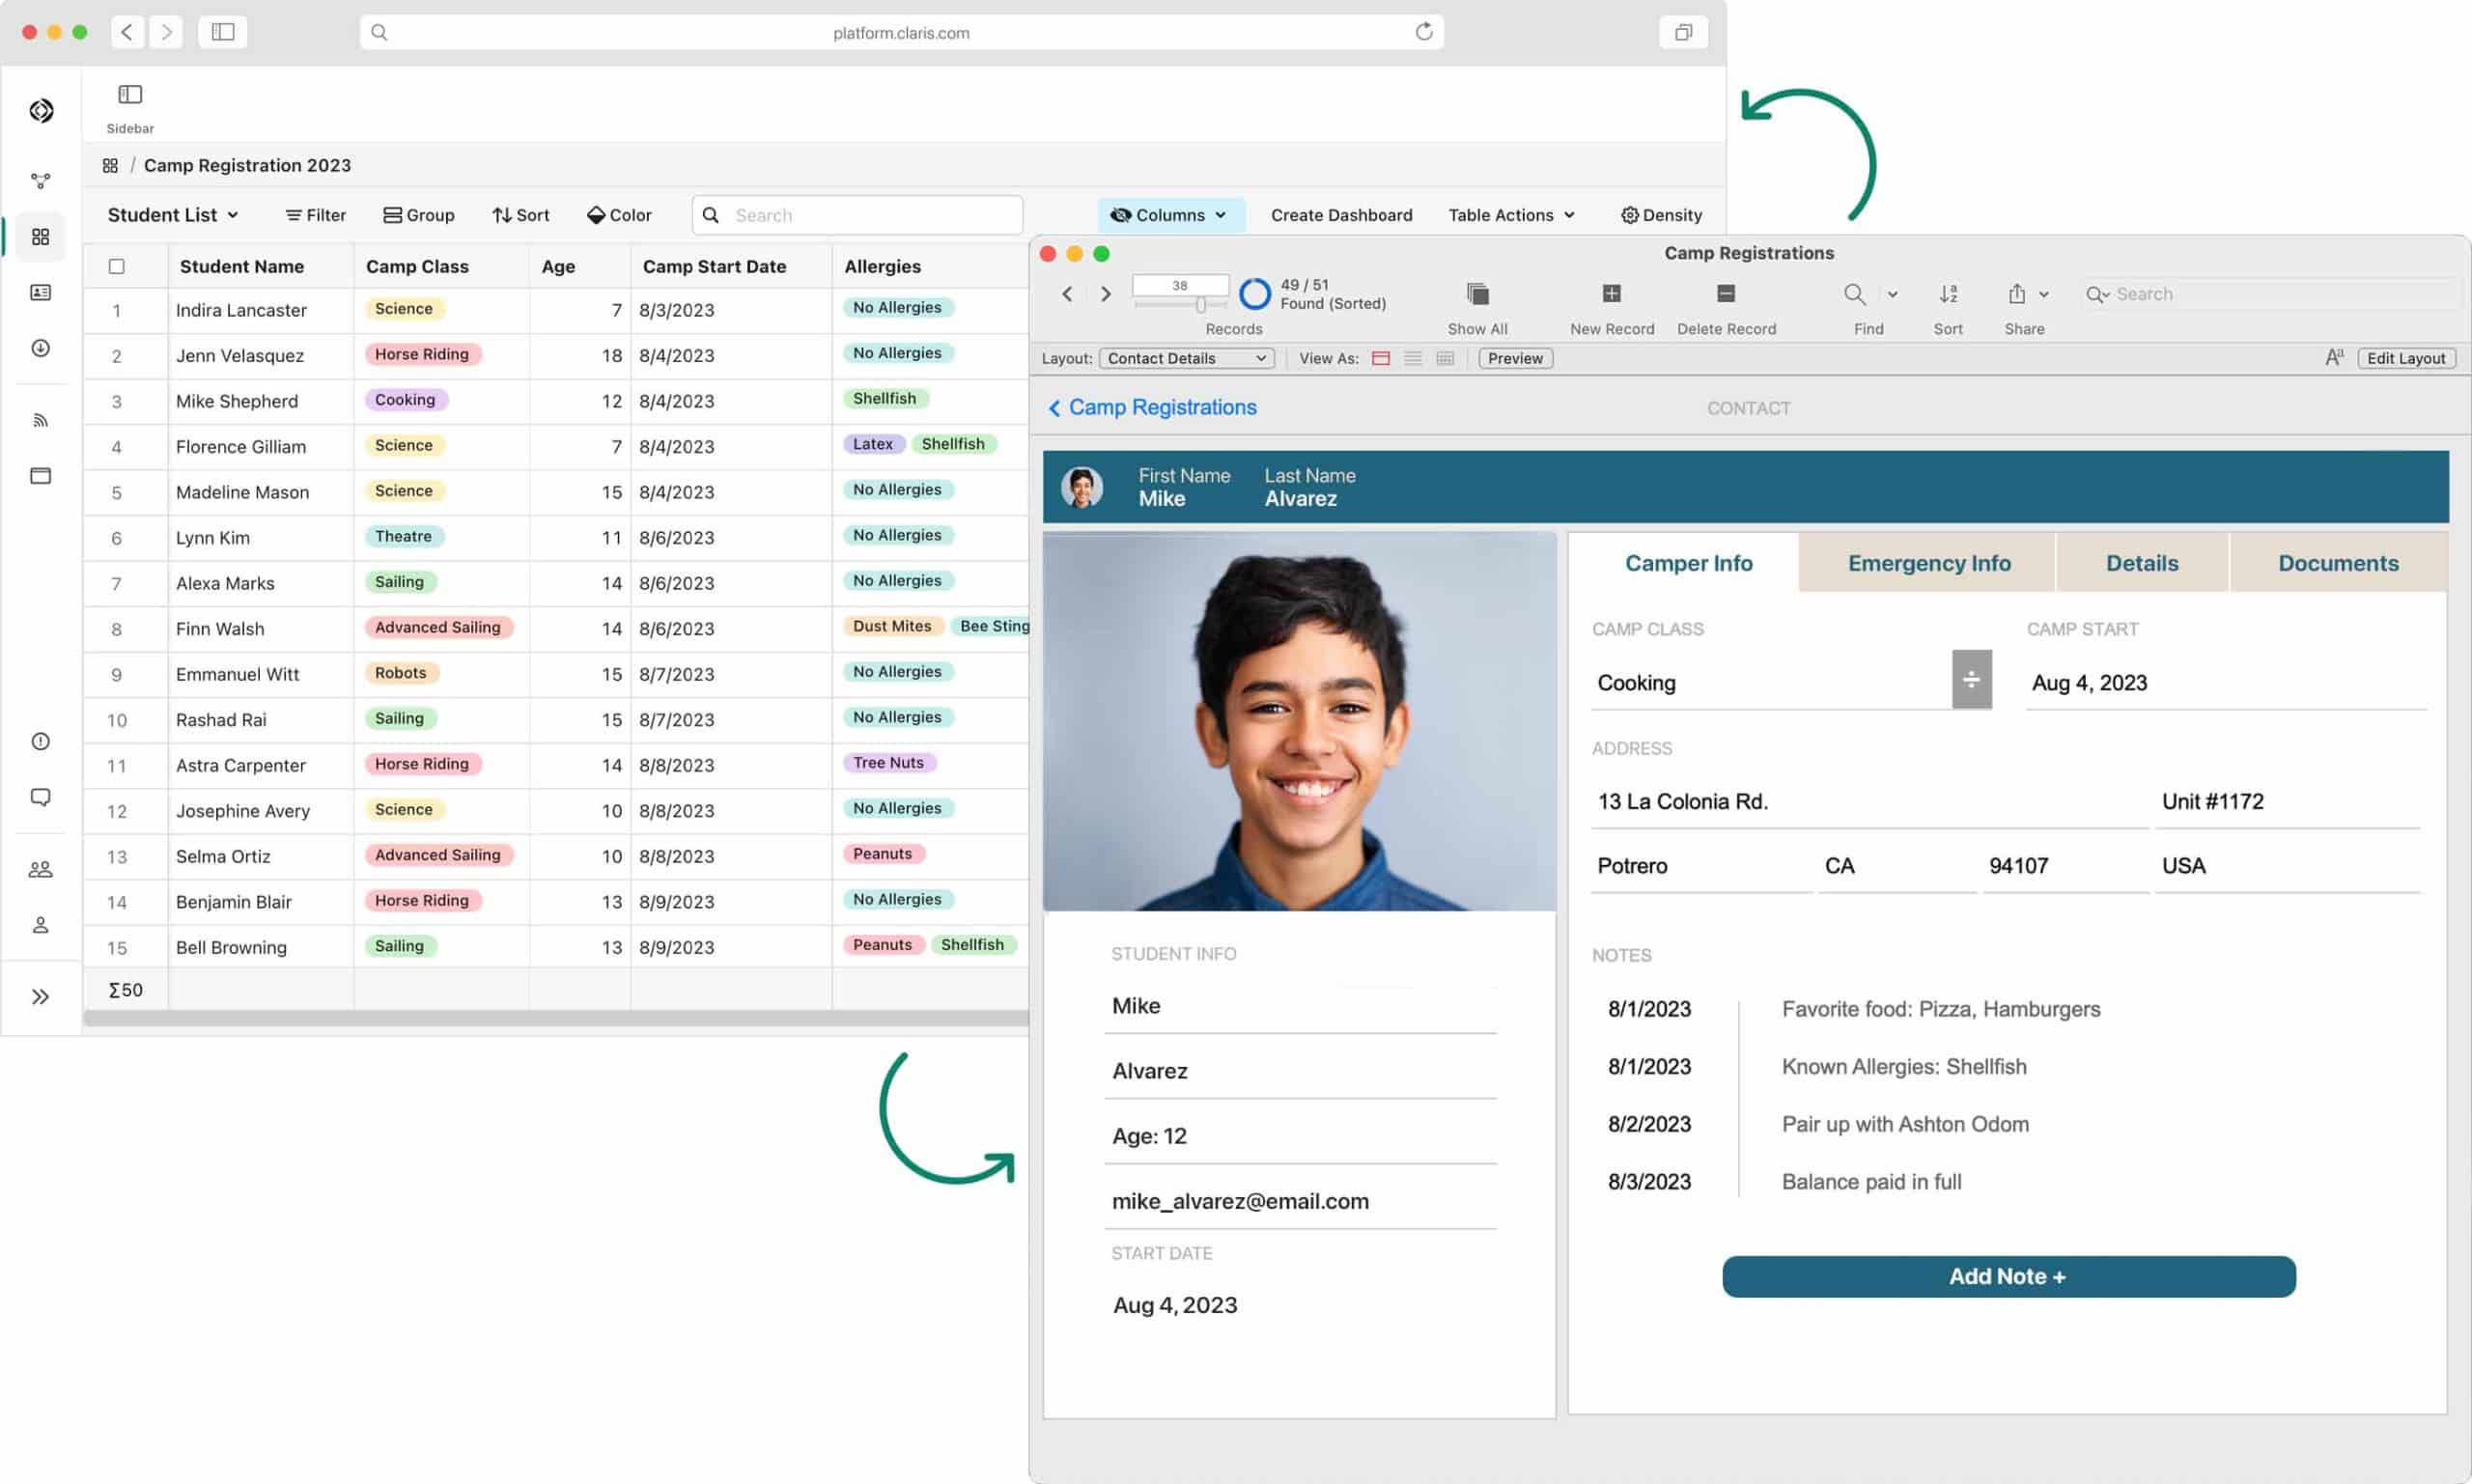Check the select-all checkbox in table header

pos(117,266)
